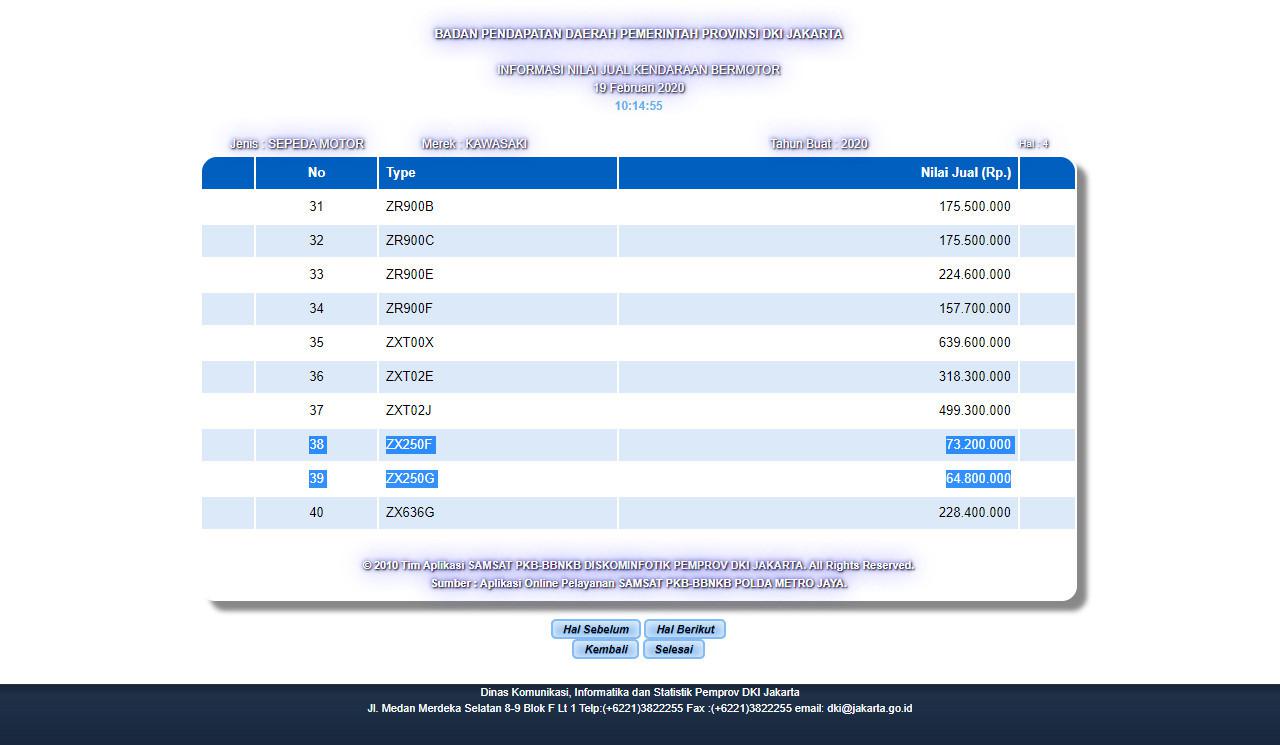This screenshot has height=745, width=1280.
Task: Select type cell ZR900F
Action: [x=409, y=309]
